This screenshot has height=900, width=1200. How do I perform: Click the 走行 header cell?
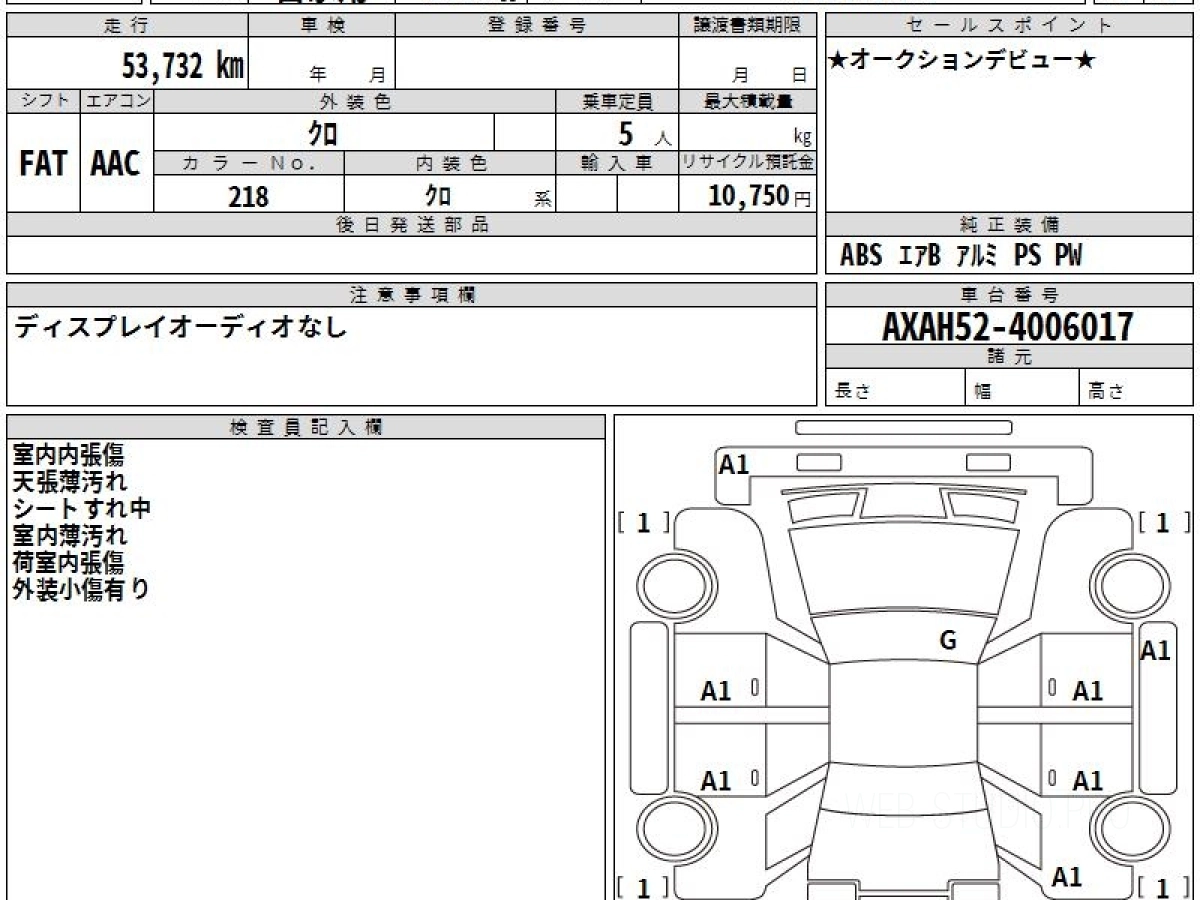coord(127,26)
